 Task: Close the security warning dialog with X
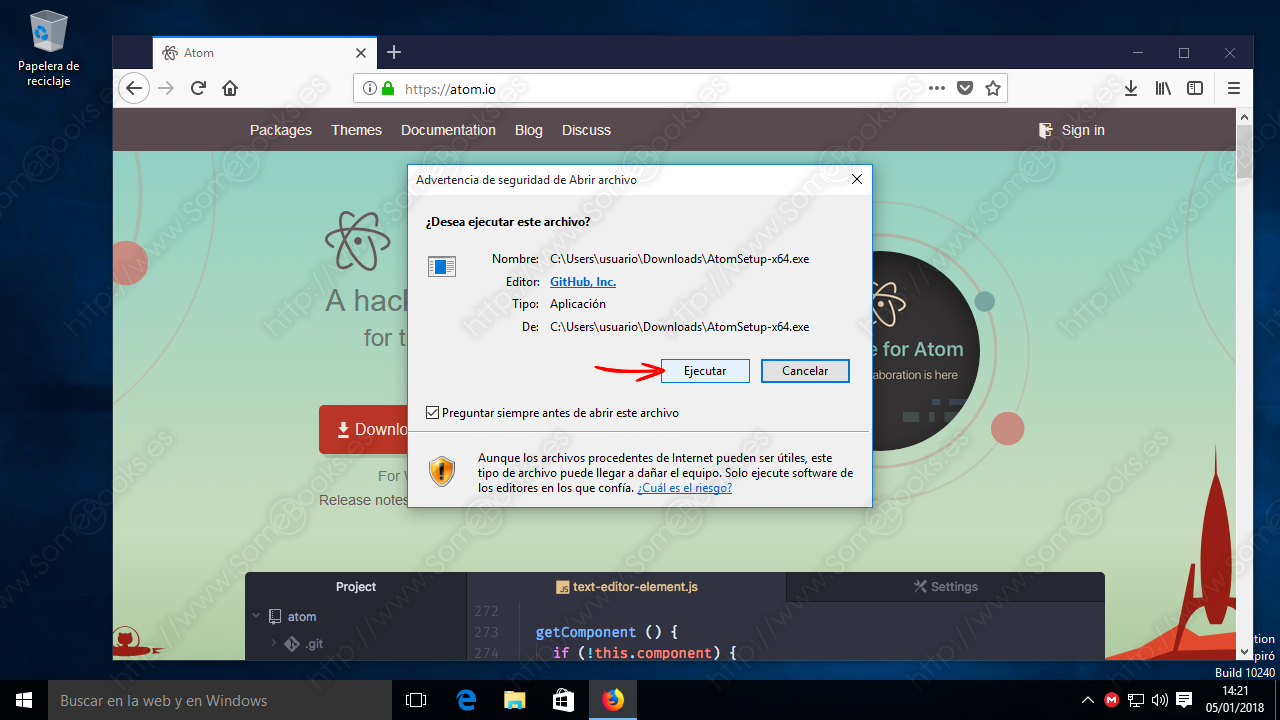click(856, 180)
